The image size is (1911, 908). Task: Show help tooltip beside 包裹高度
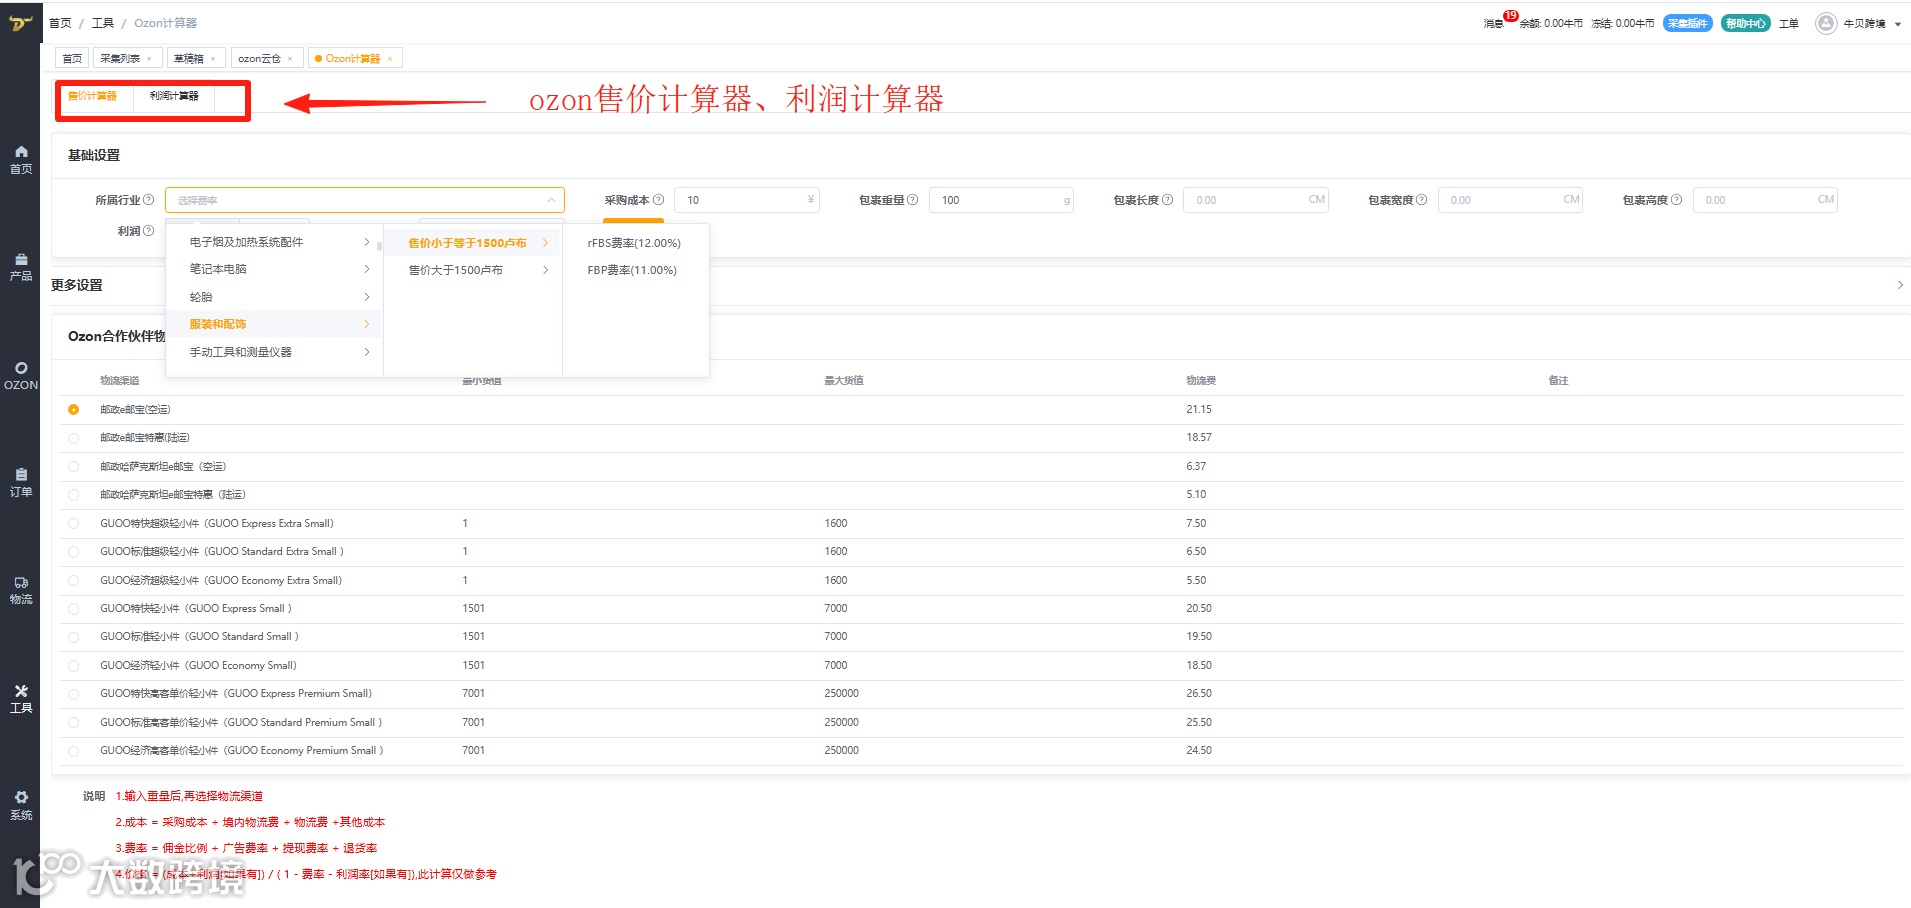[1676, 200]
